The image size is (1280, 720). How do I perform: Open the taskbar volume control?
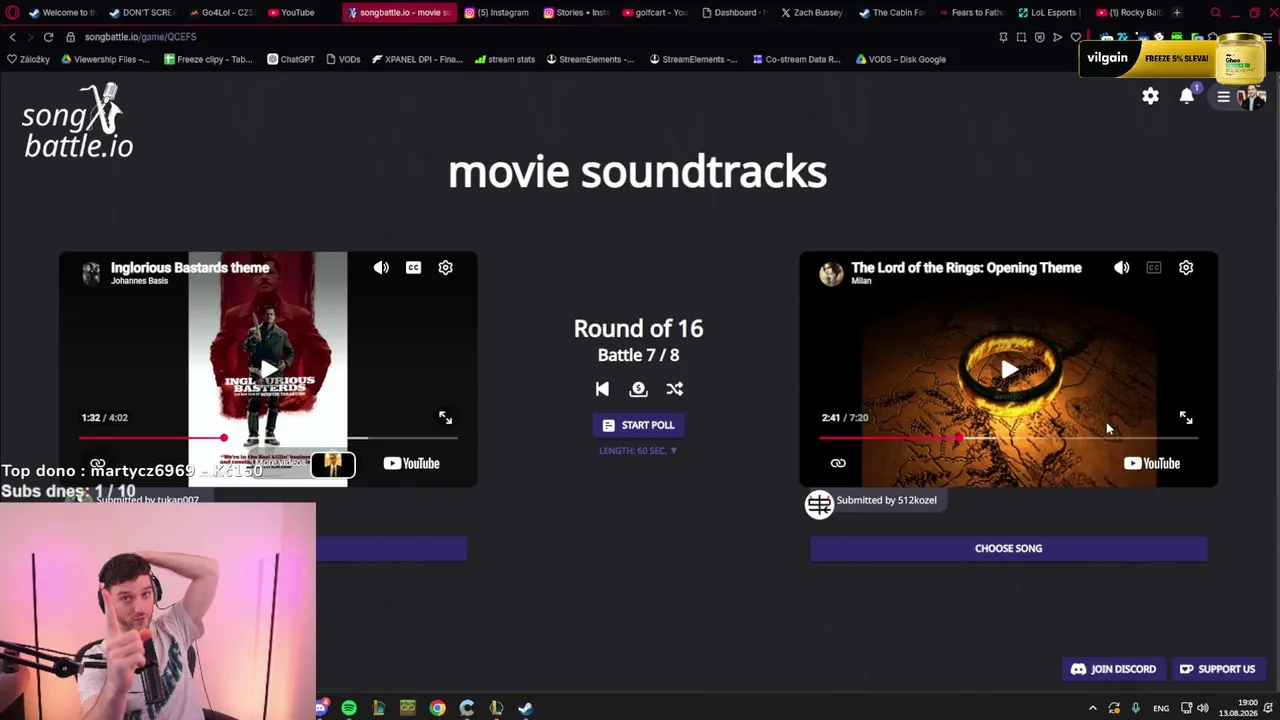1202,708
